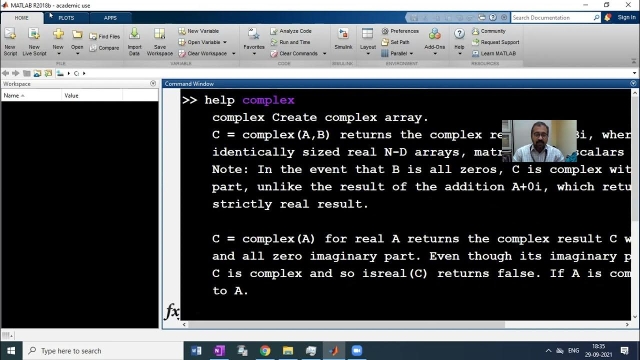Click in the Search Documentation field
Image resolution: width=640 pixels, height=360 pixels.
552,18
